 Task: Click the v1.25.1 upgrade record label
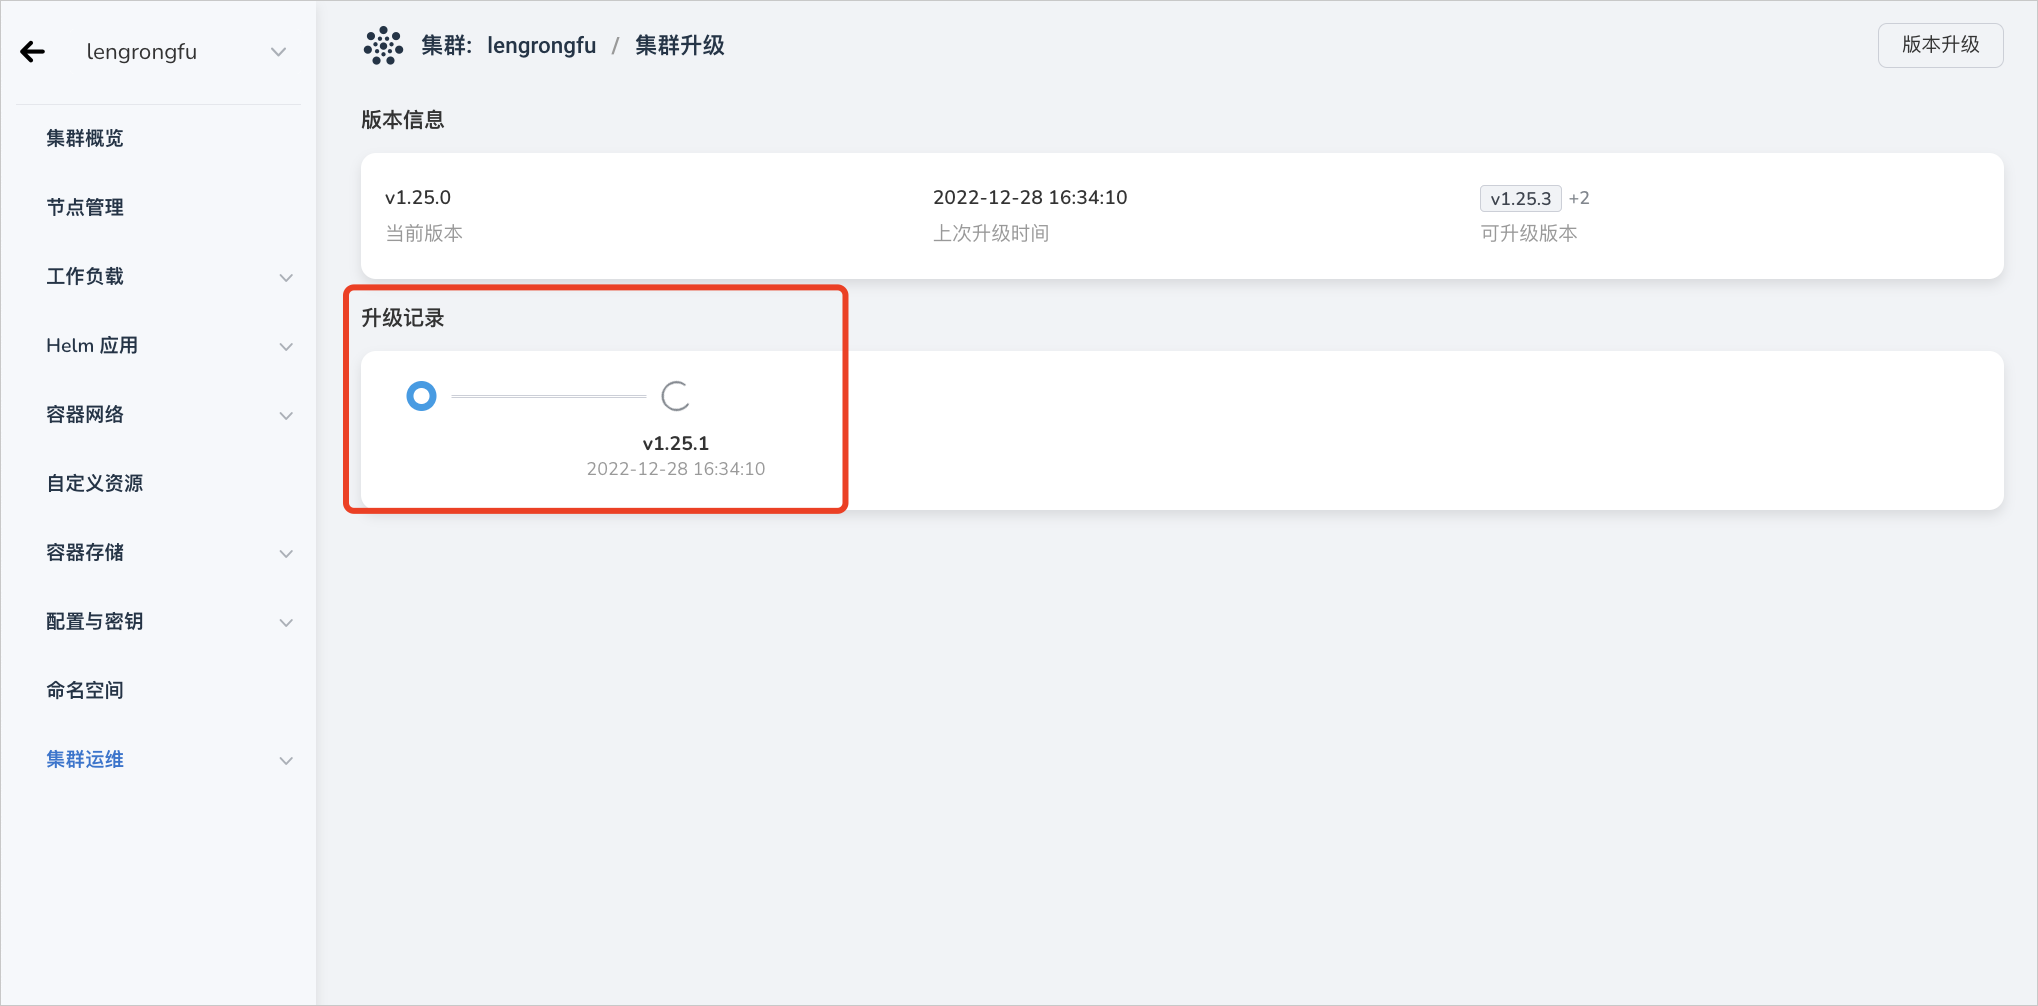(x=676, y=443)
